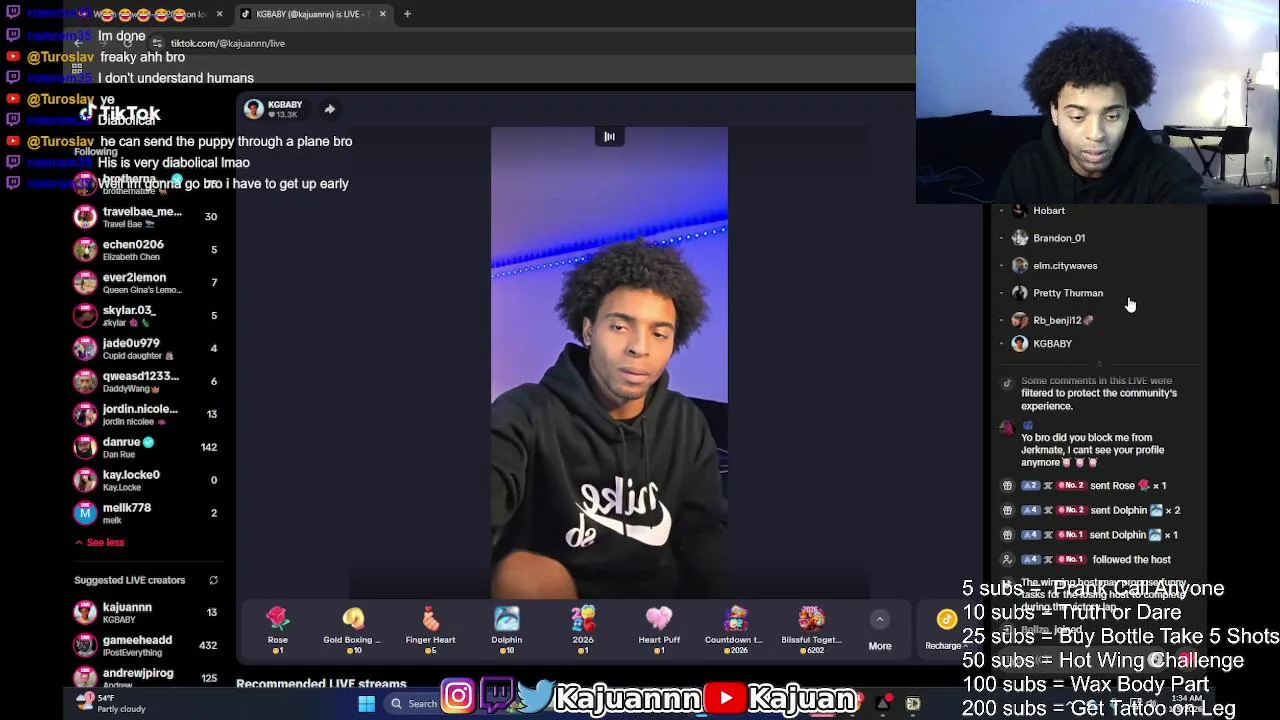Send the Heart Puff gift

click(659, 630)
